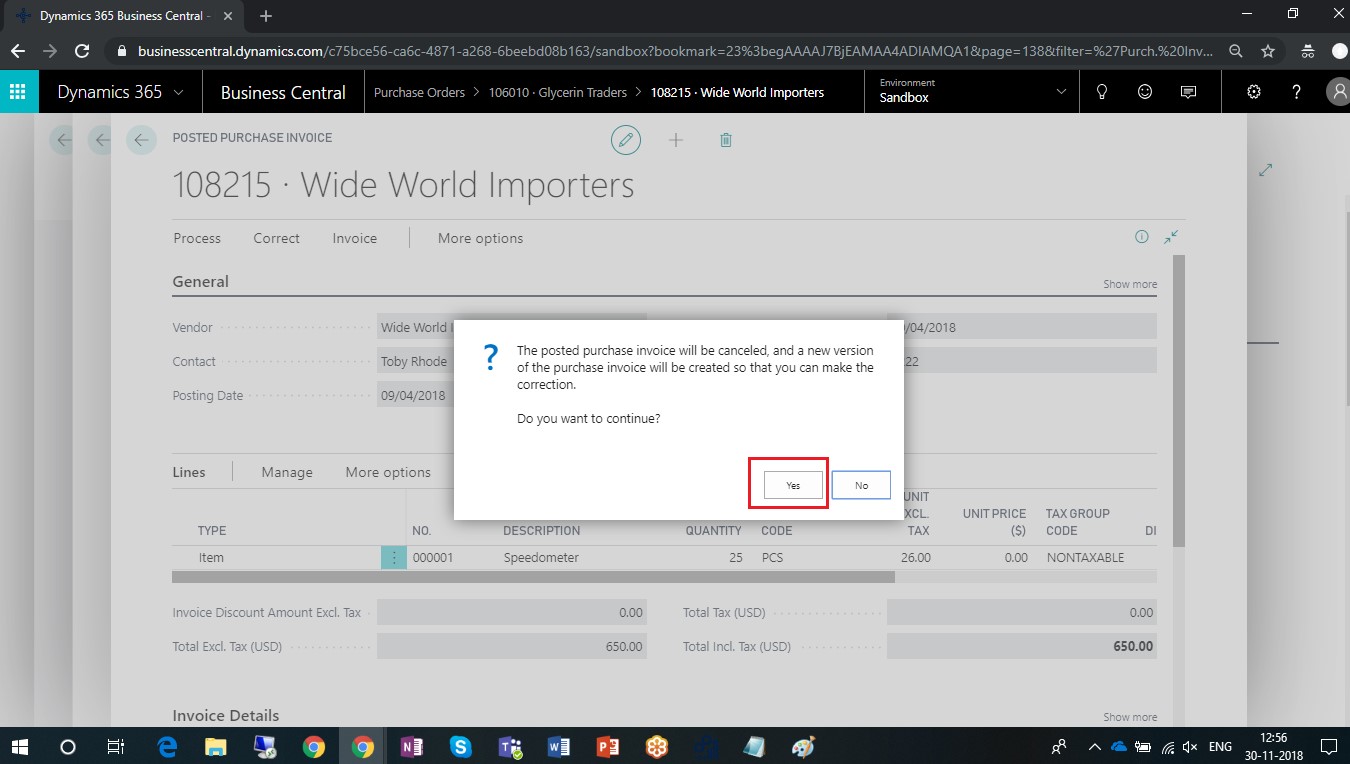Open OneNote from the taskbar
Viewport: 1350px width, 764px height.
[411, 746]
